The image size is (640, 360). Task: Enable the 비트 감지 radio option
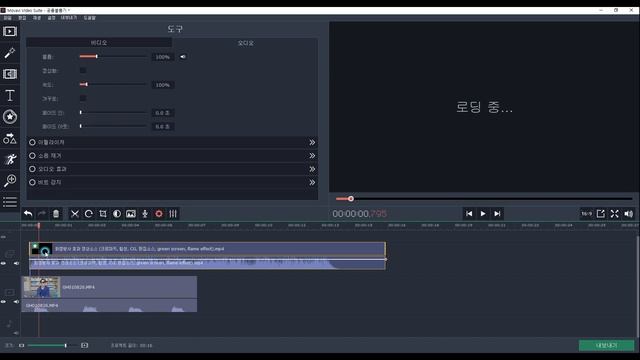[32, 182]
